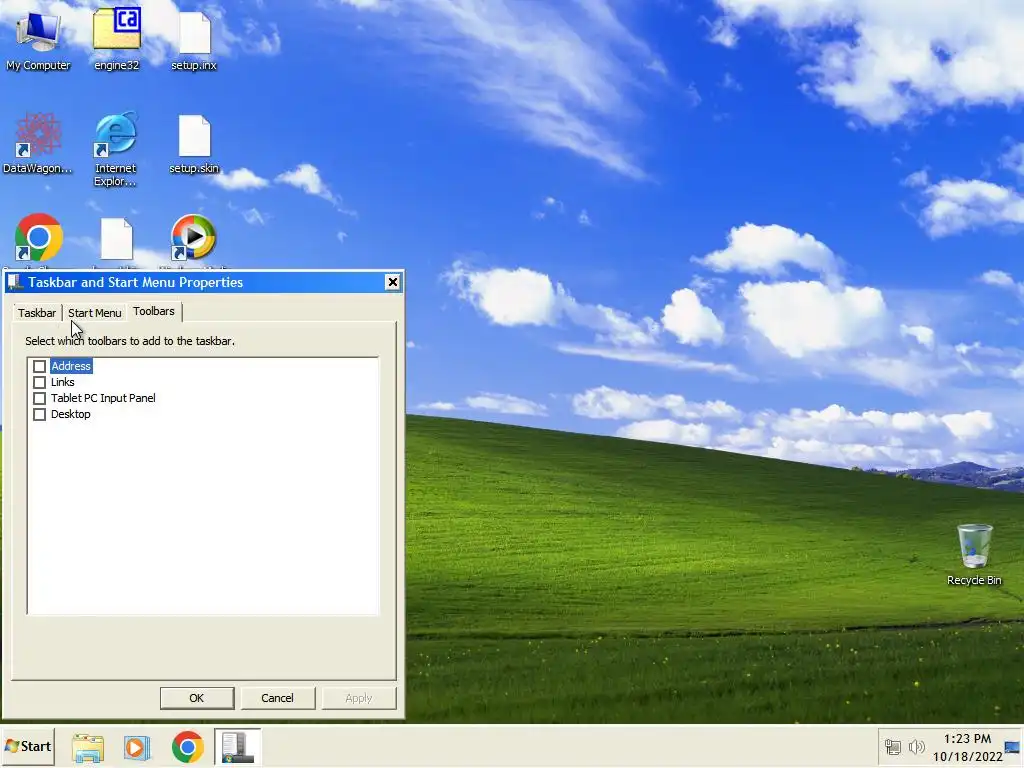
Task: Click the volume speaker tray icon
Action: [917, 746]
